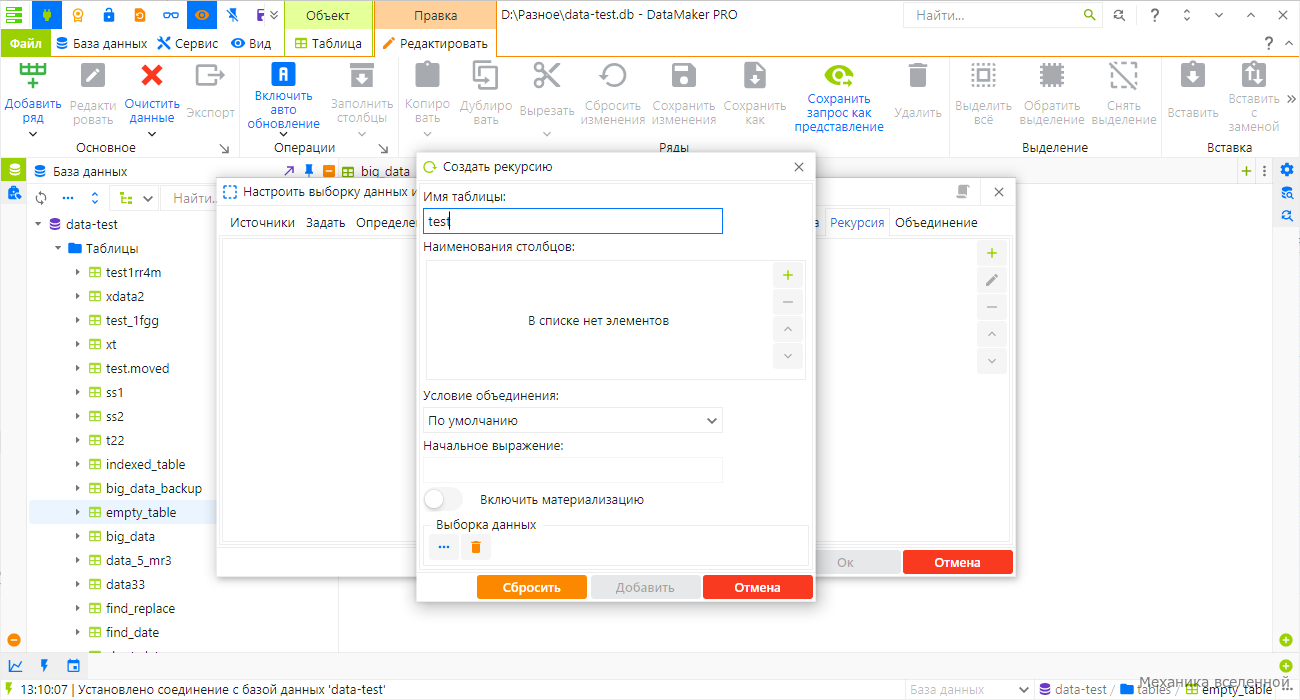Click green plus beside column names list
The width and height of the screenshot is (1300, 700).
coord(788,275)
